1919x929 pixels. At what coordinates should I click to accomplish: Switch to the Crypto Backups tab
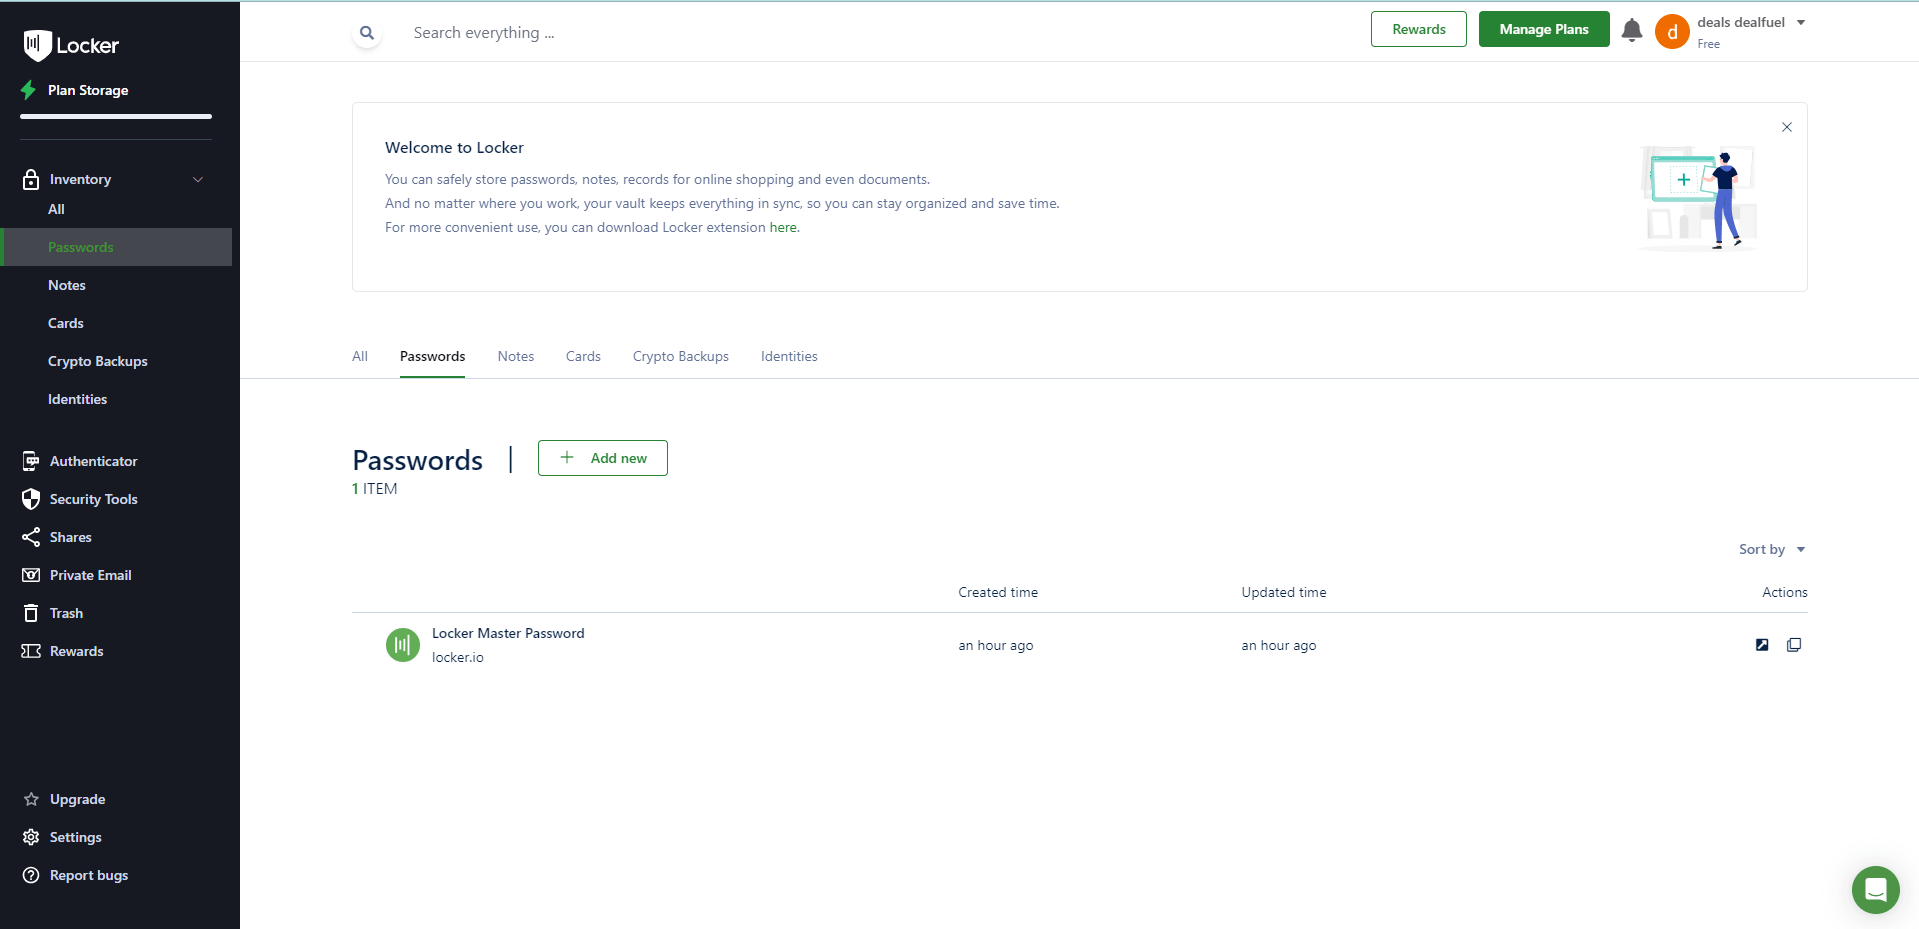click(680, 356)
